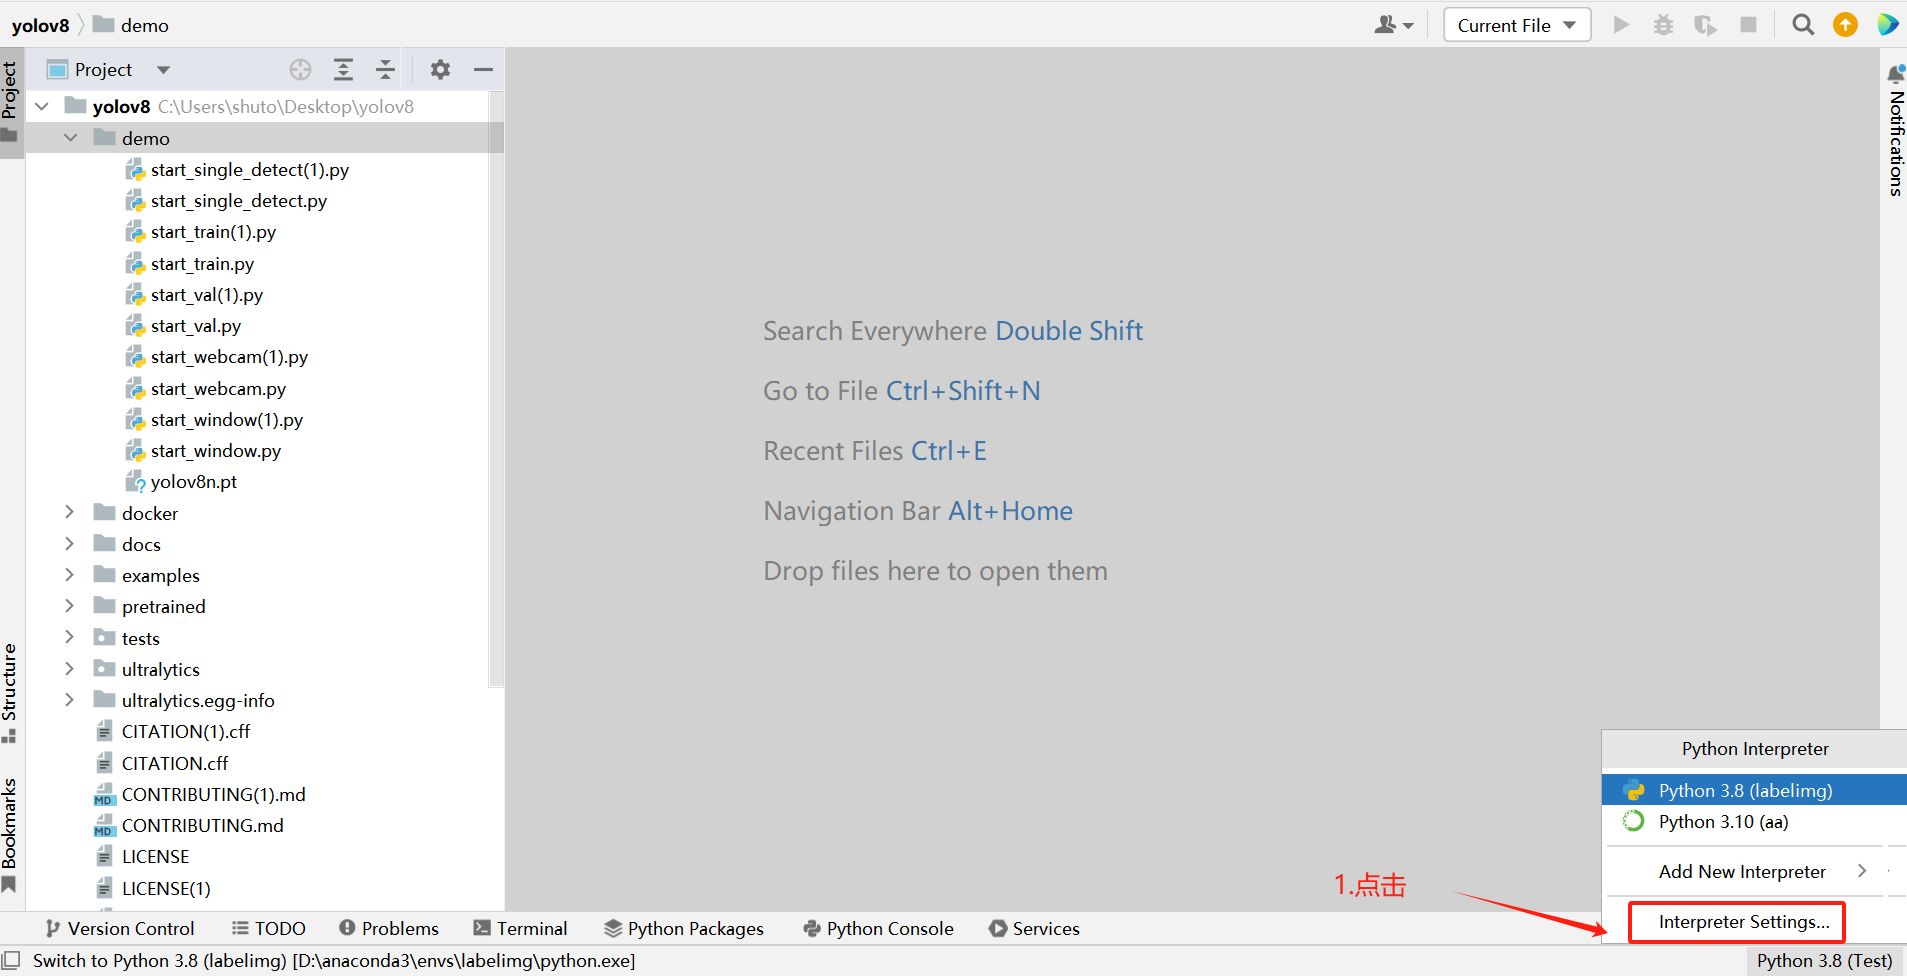
Task: Expand the pretrained folder
Action: pyautogui.click(x=70, y=606)
